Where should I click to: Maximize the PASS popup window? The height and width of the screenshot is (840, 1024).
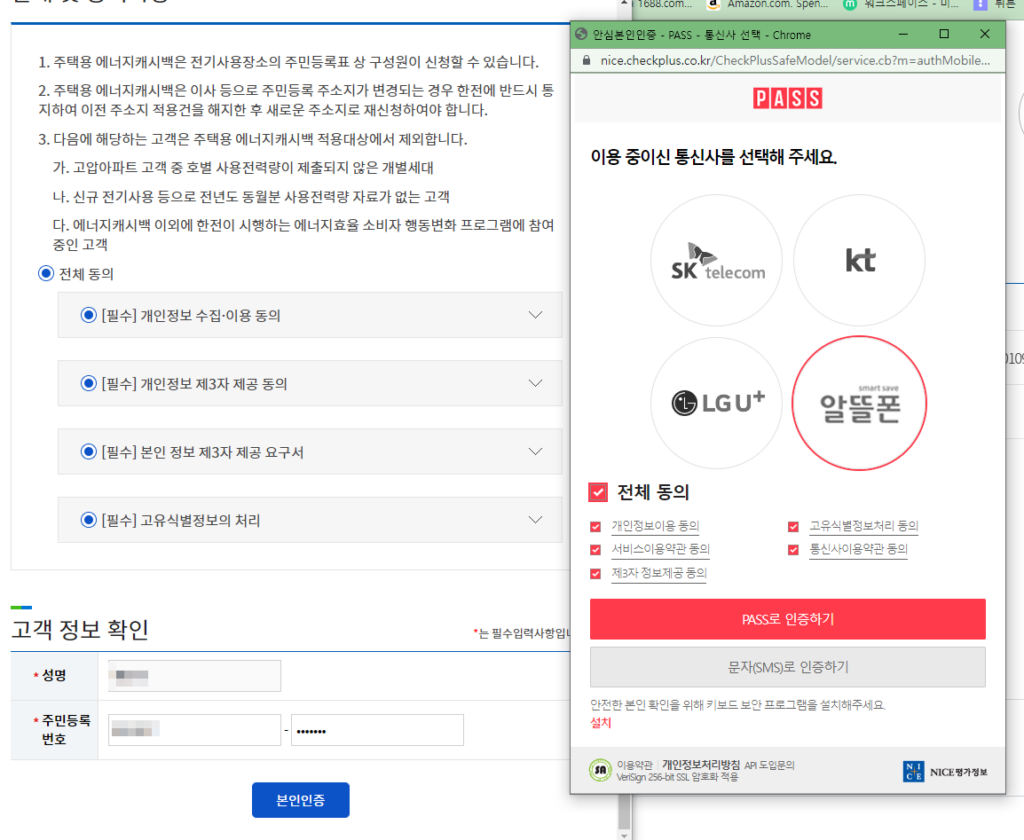(x=944, y=34)
